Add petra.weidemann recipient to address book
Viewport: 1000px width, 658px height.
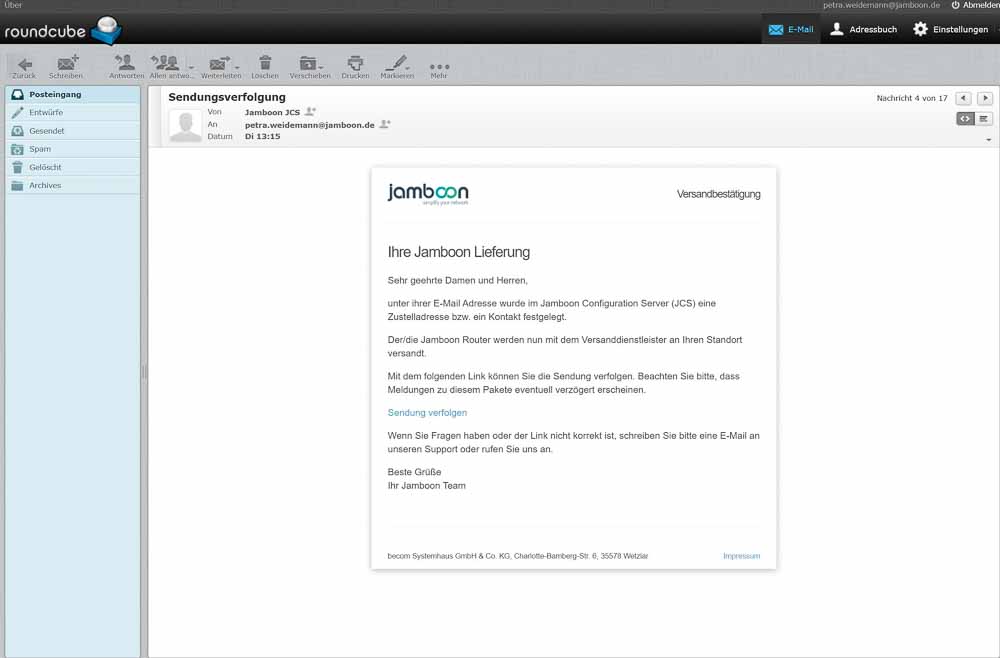(385, 124)
